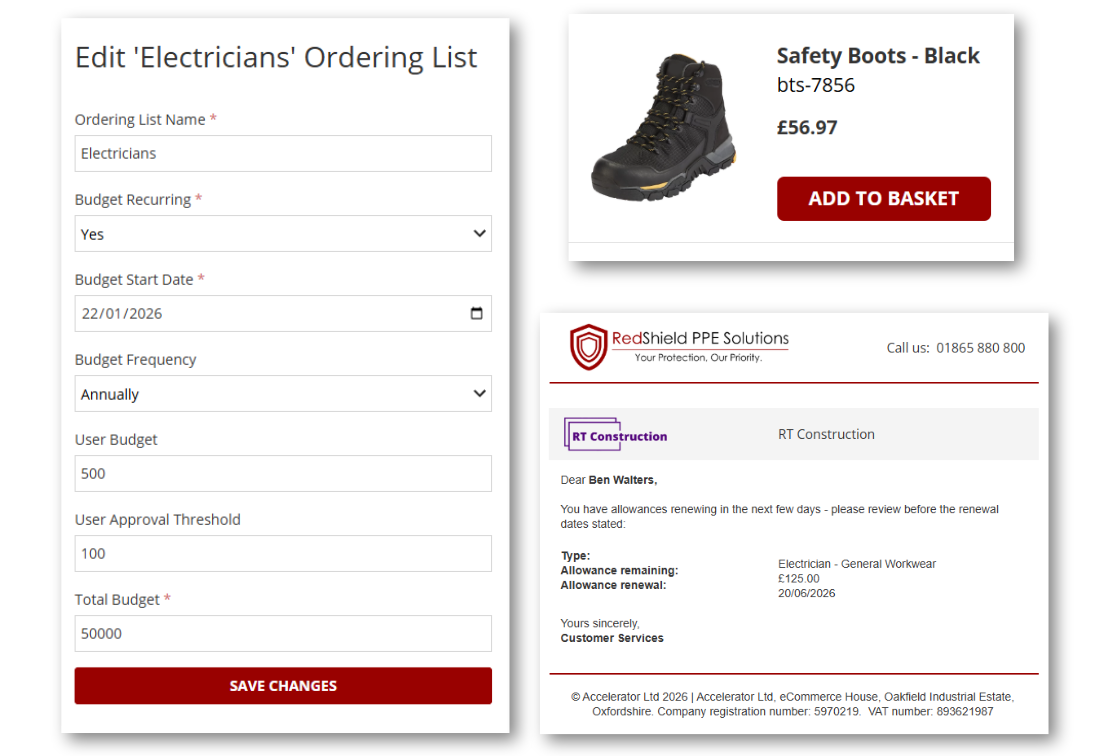Click the Budget Recurring dropdown chevron
Screen dimensions: 1110x756
coord(479,233)
